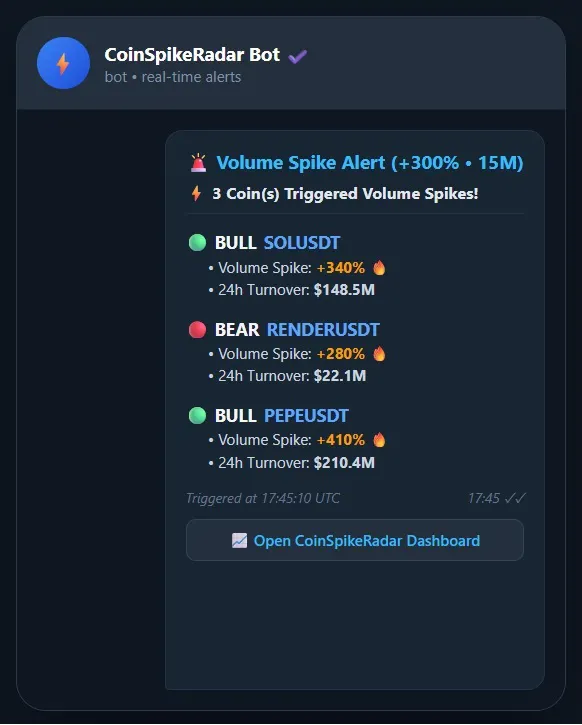The width and height of the screenshot is (582, 725).
Task: Click the red circle beside BEAR RENDERUSDT
Action: [x=197, y=330]
